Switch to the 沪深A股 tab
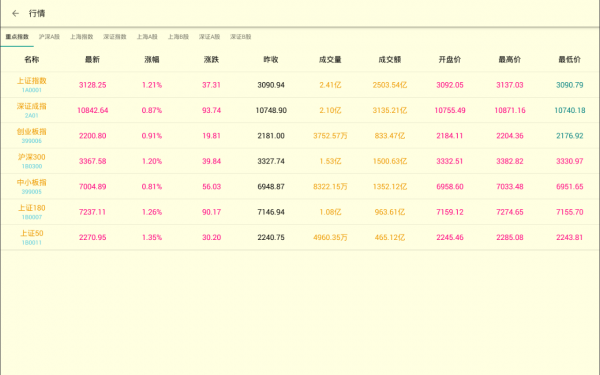This screenshot has height=375, width=600. [49, 37]
